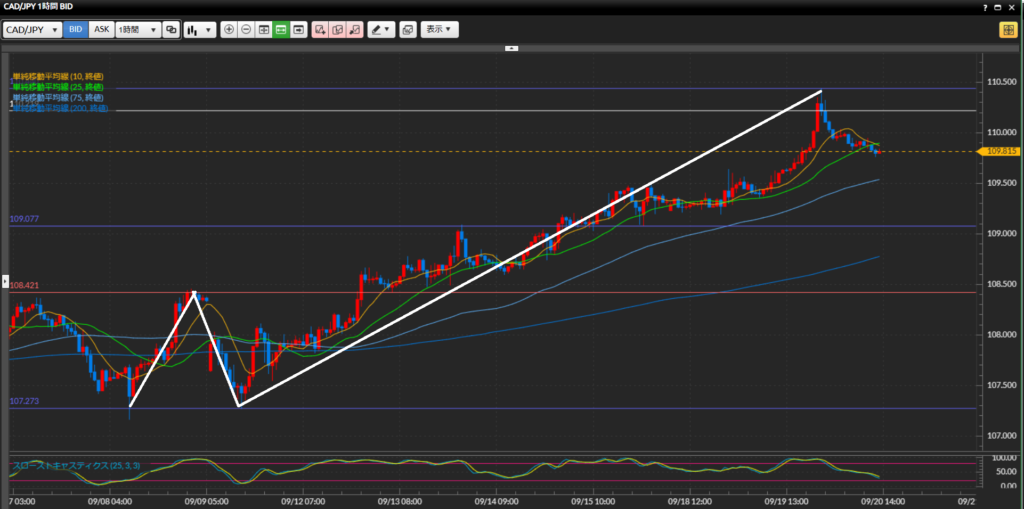Click the current price marker 109.815
The image size is (1024, 509).
(1000, 151)
